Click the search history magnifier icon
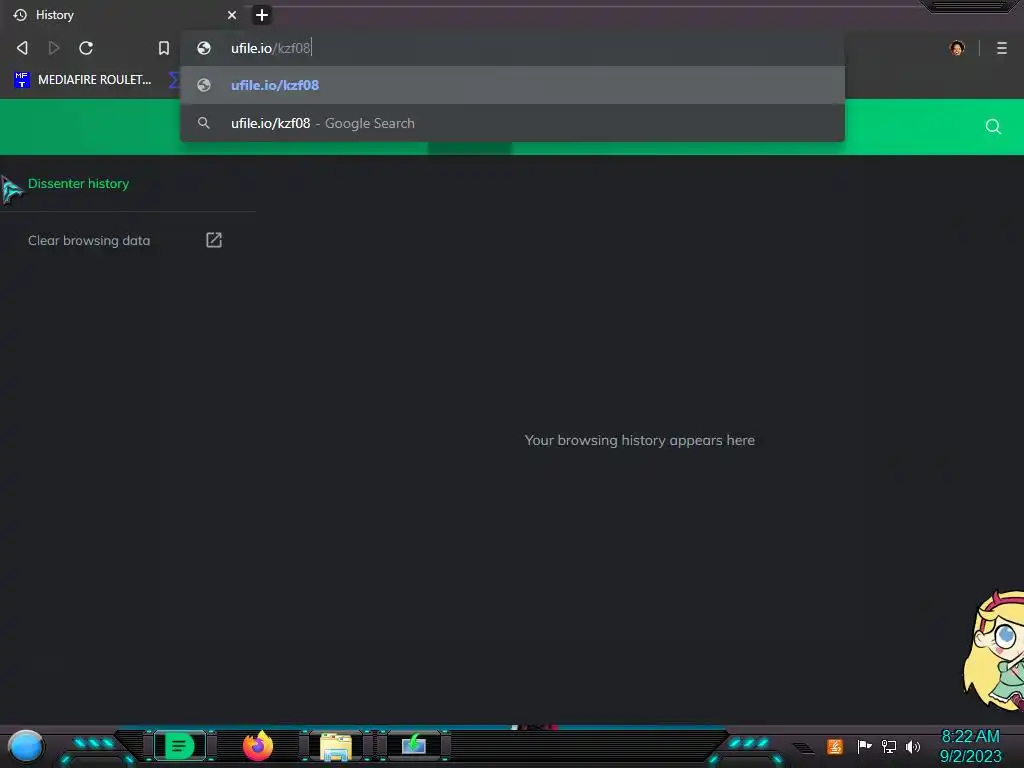The image size is (1024, 768). (x=993, y=127)
